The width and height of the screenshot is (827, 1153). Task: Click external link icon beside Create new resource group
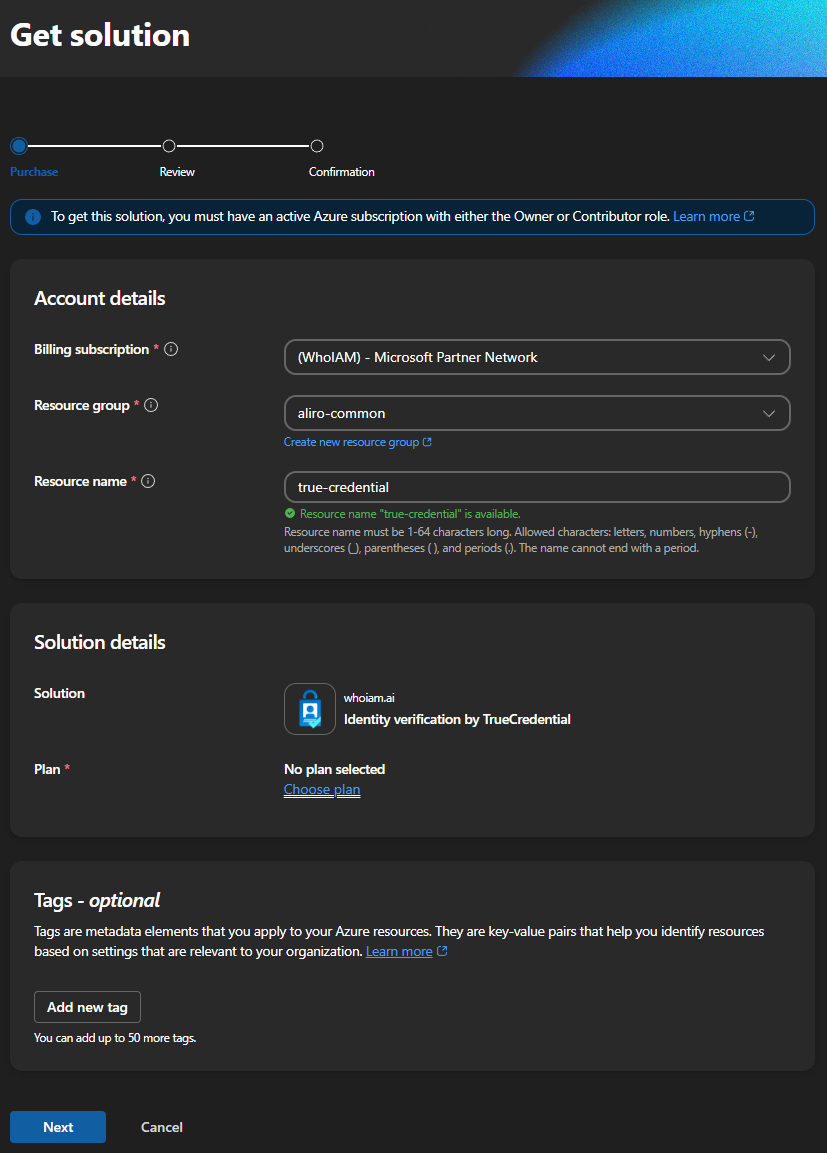(x=427, y=442)
